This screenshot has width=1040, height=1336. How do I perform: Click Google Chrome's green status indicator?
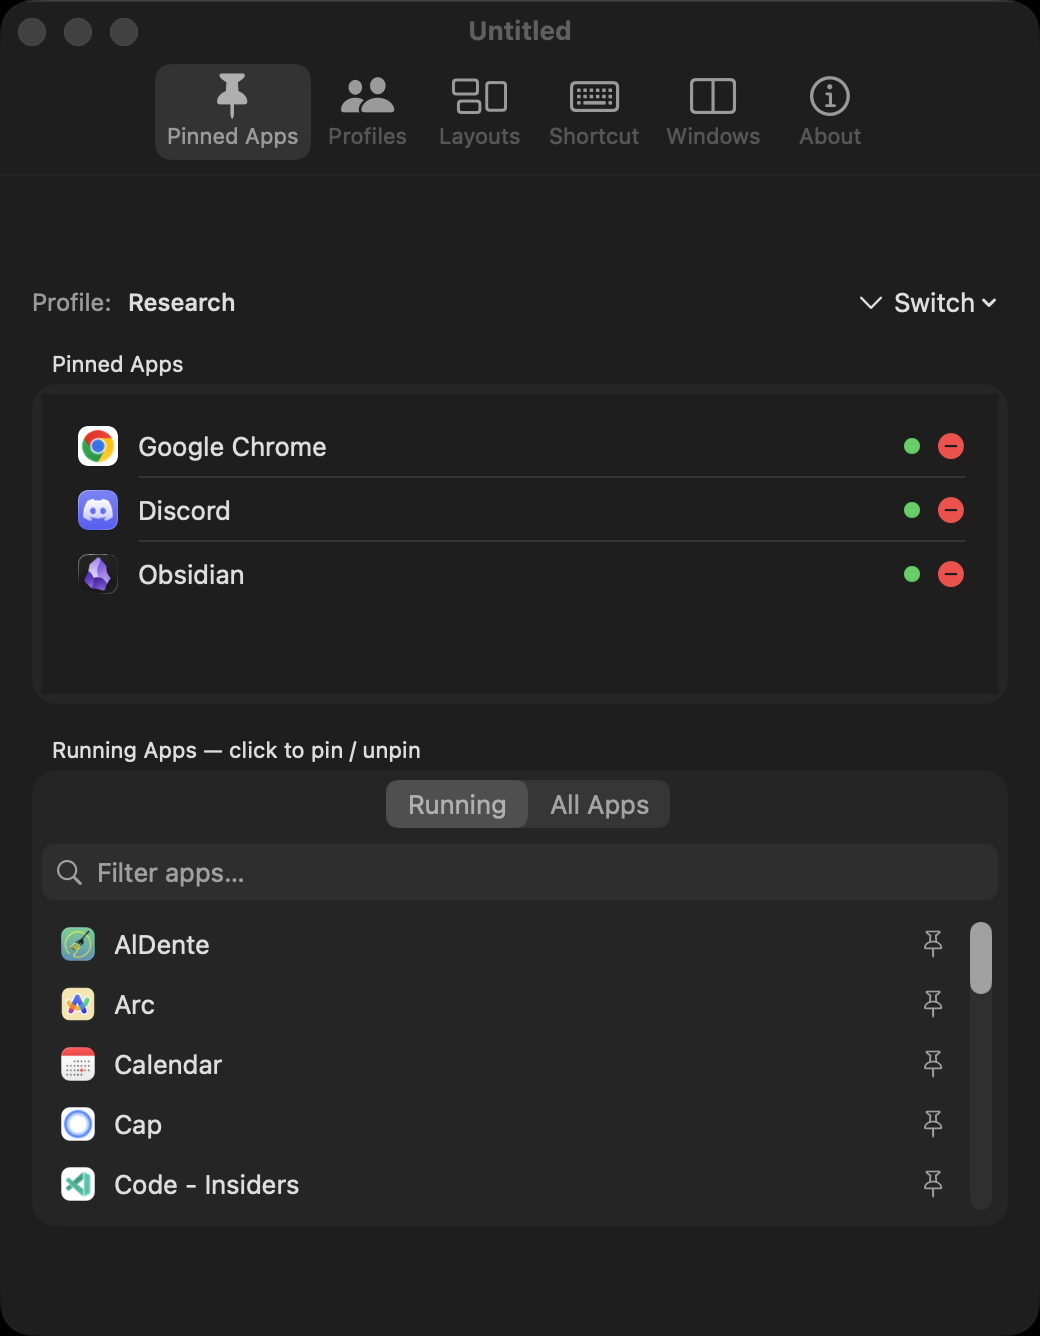point(911,446)
